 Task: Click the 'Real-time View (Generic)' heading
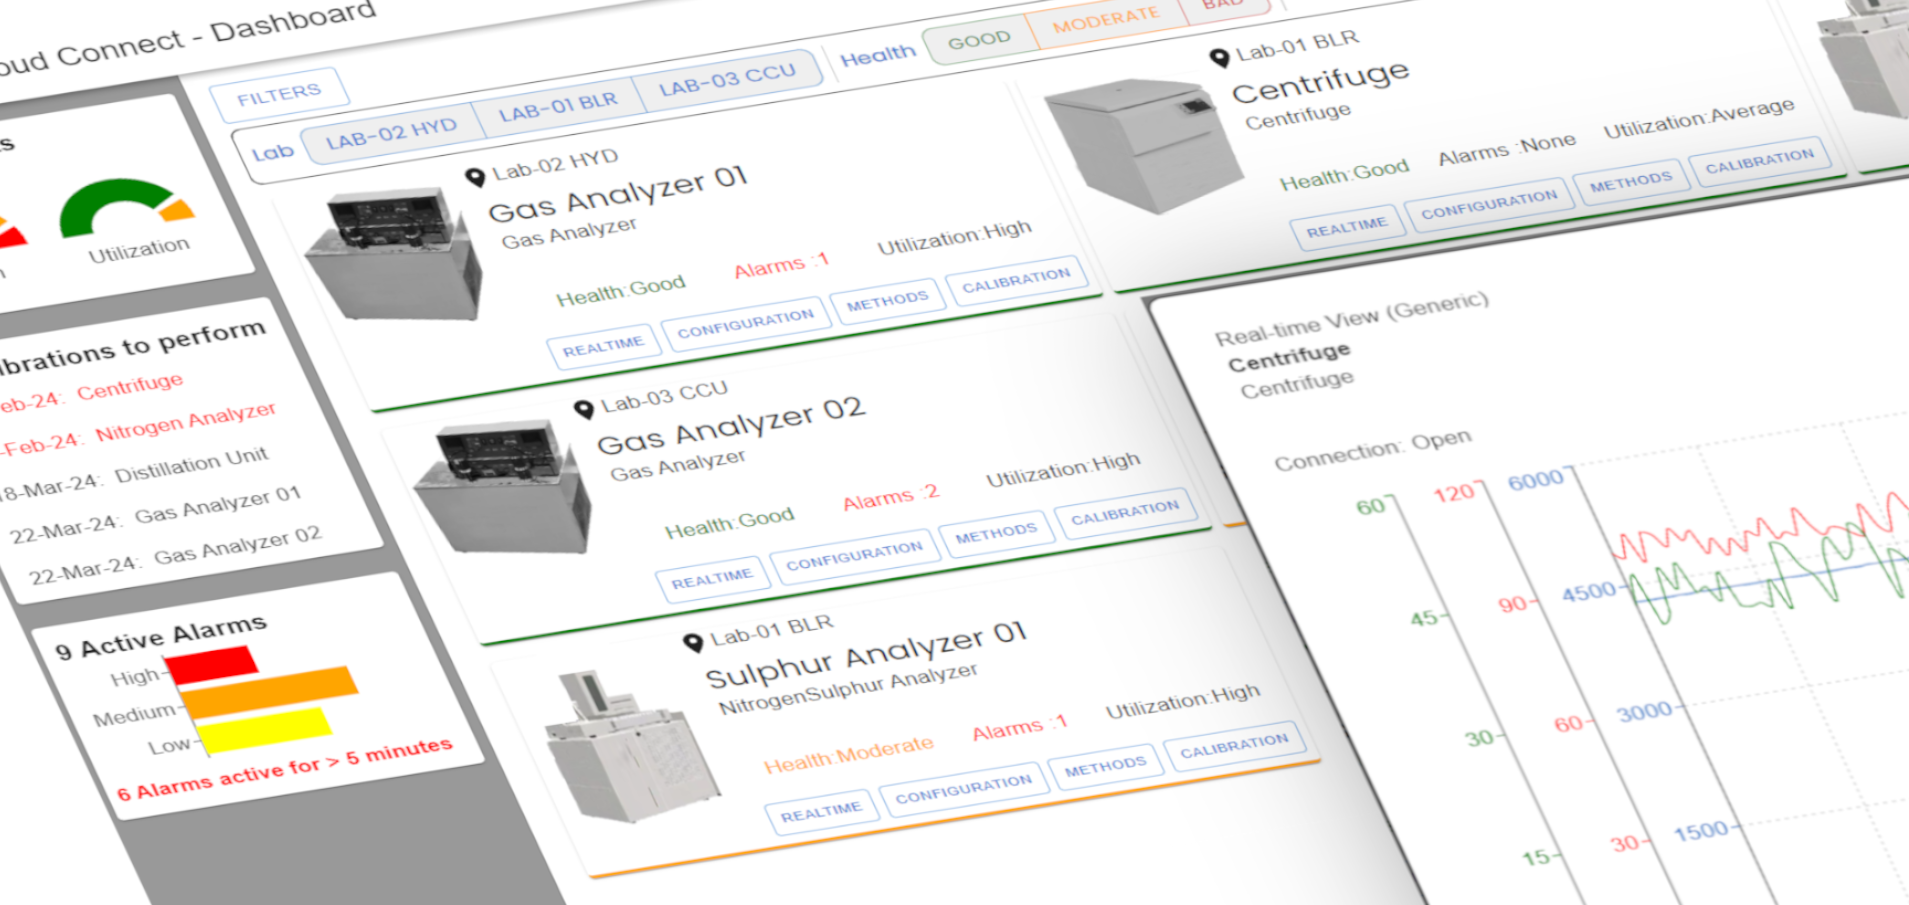point(1352,318)
